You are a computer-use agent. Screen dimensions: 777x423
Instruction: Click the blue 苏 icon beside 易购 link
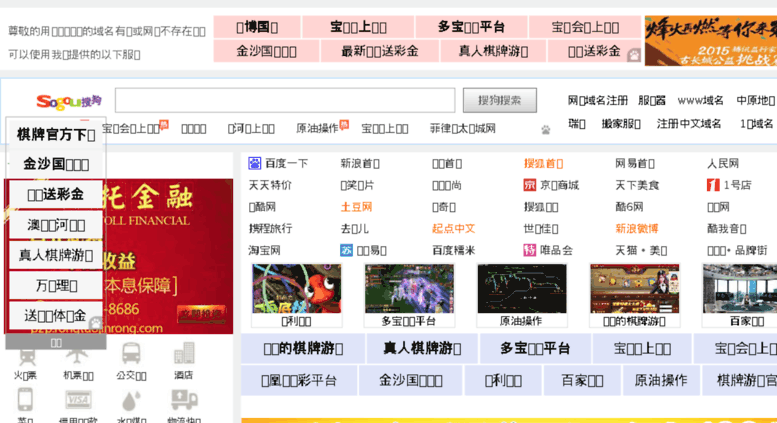pyautogui.click(x=346, y=250)
